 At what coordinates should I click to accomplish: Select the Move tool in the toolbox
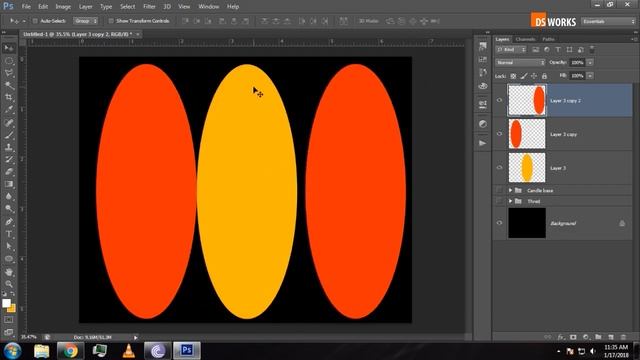pos(9,49)
